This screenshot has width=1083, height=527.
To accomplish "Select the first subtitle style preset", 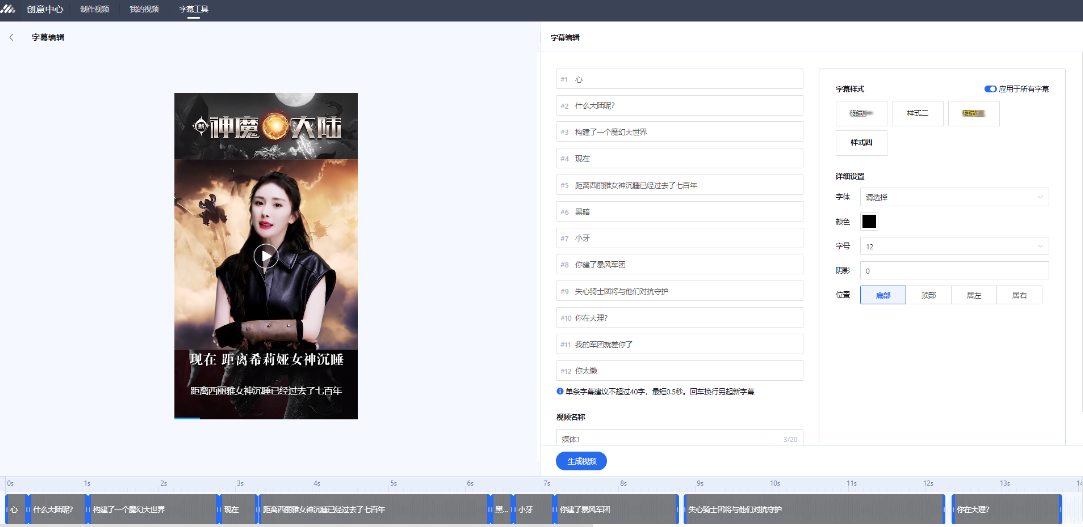I will 861,114.
